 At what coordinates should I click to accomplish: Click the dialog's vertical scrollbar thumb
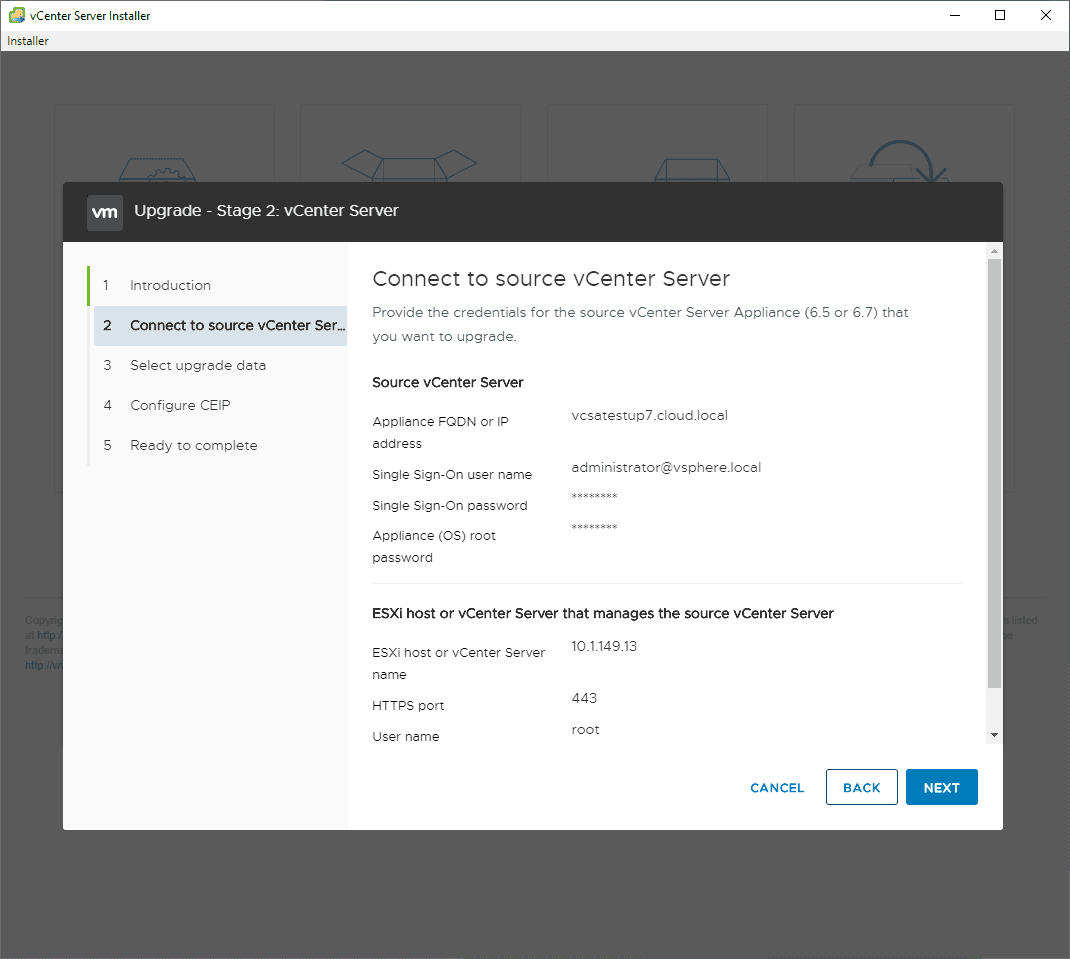(994, 470)
